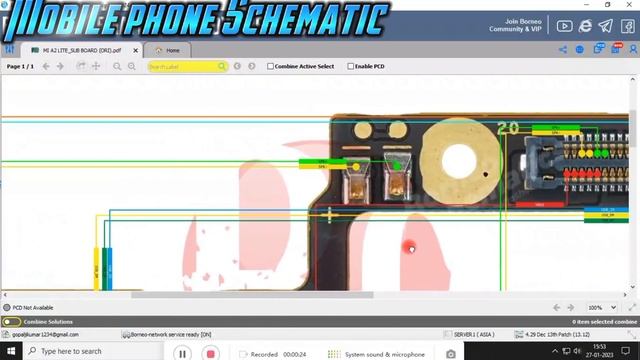This screenshot has height=360, width=640.
Task: Zoom out on the schematic
Action: tap(117, 66)
